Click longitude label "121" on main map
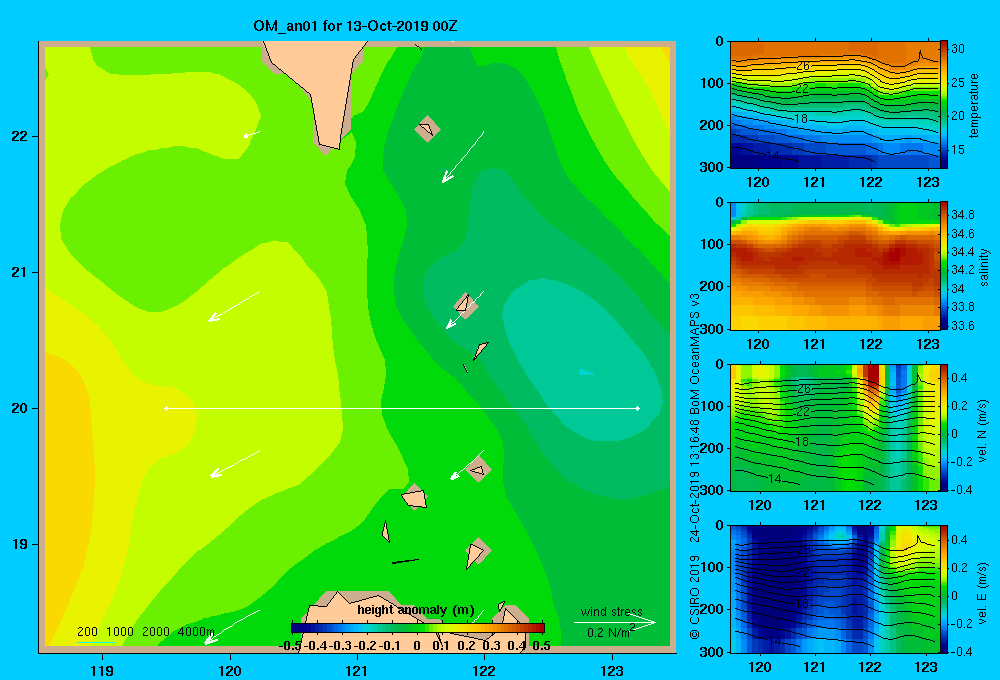The image size is (1000, 680). (357, 670)
